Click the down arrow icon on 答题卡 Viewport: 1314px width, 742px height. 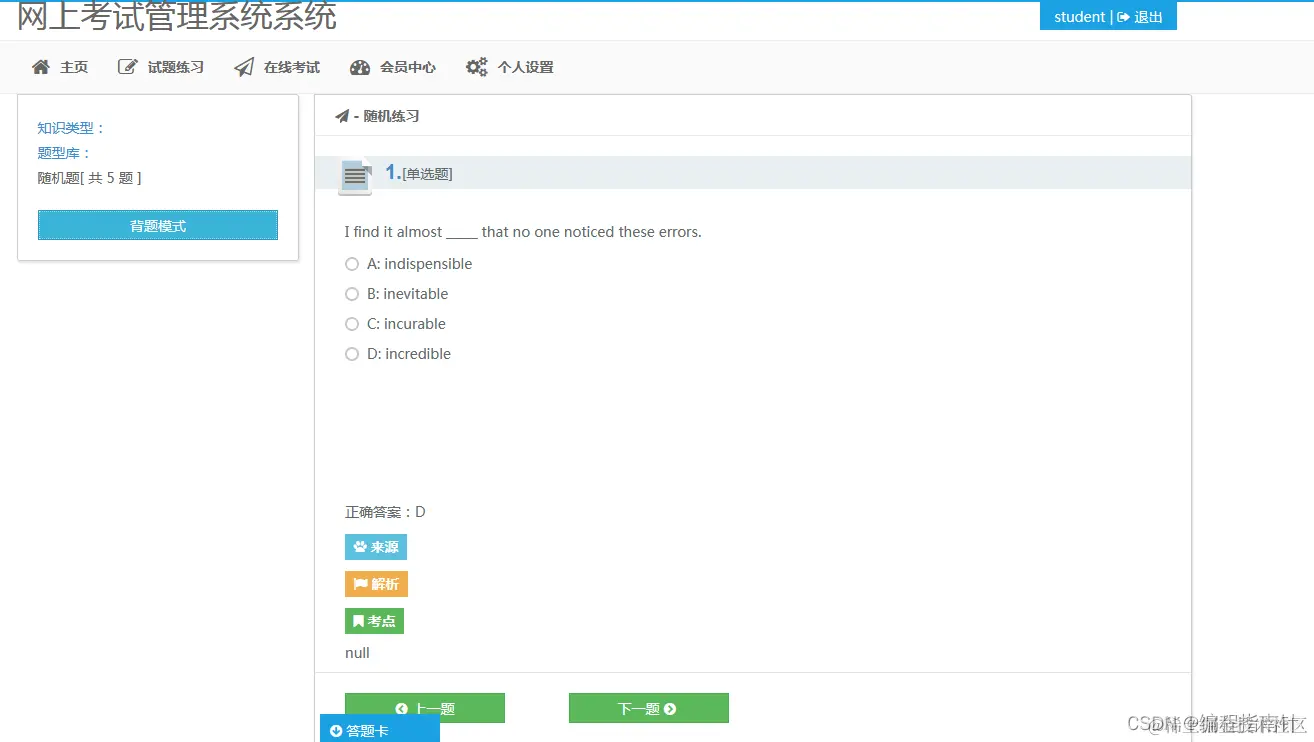coord(336,731)
